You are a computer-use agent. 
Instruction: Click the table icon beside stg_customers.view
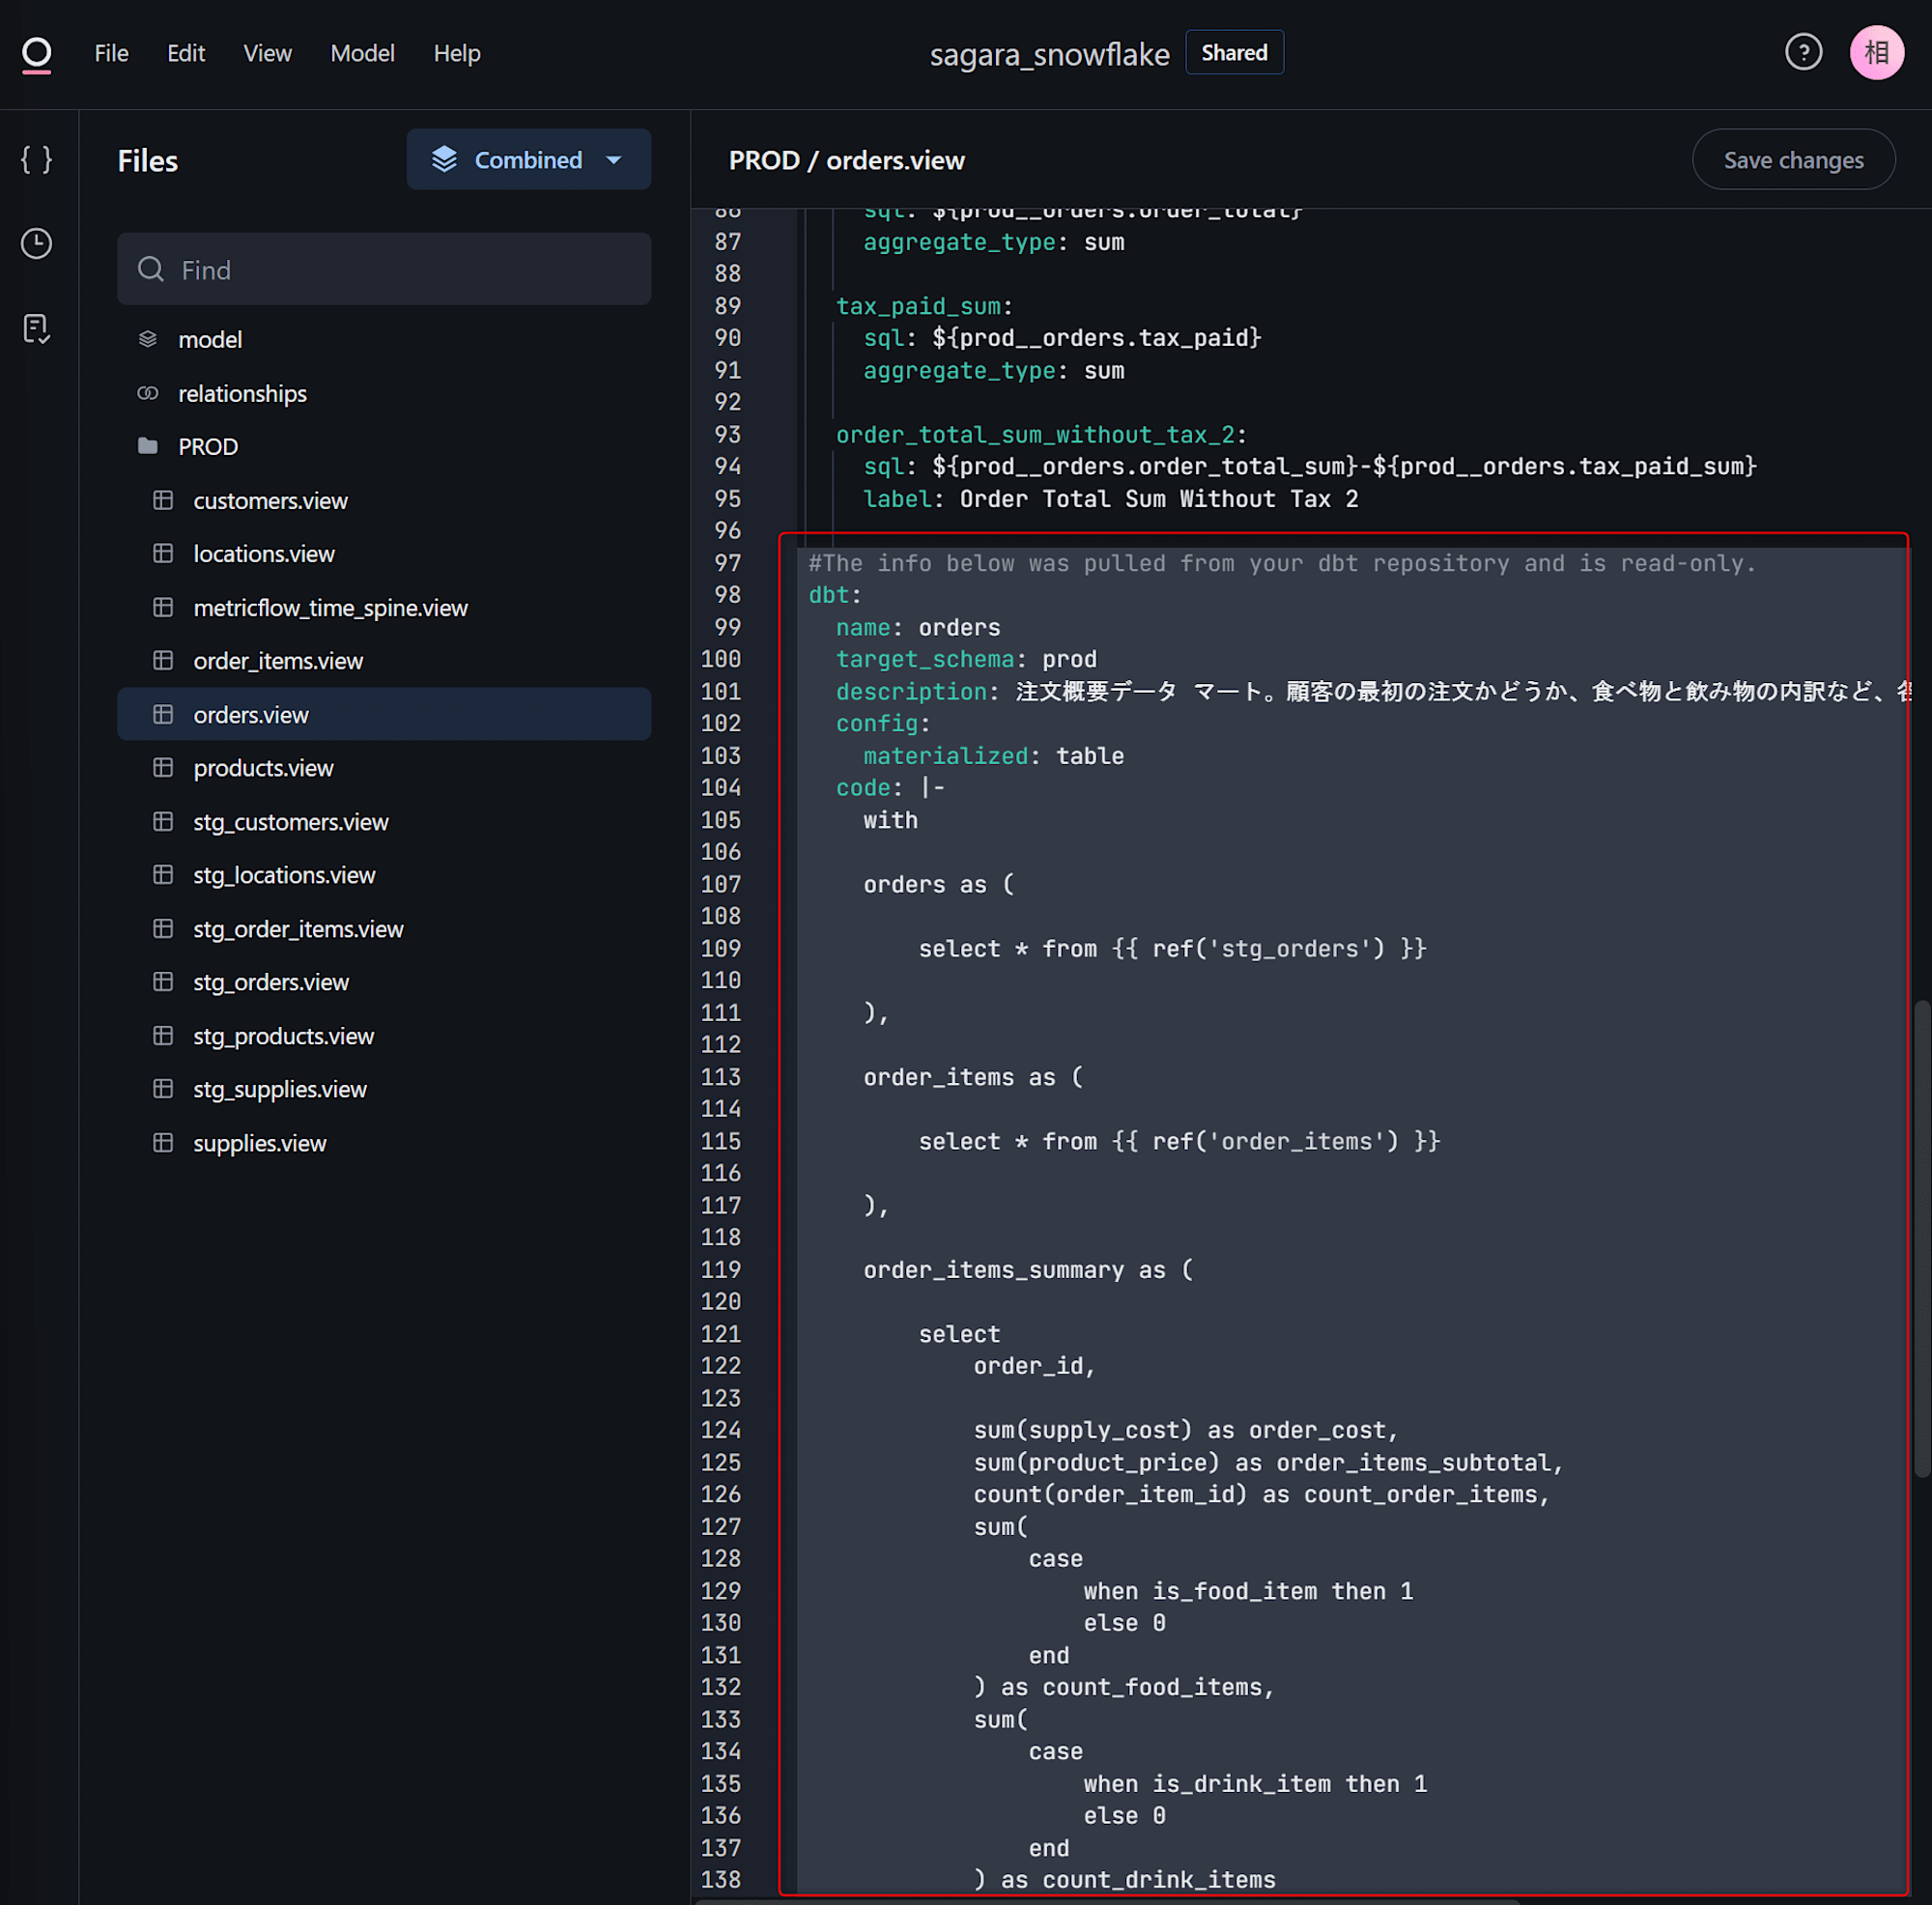[163, 821]
